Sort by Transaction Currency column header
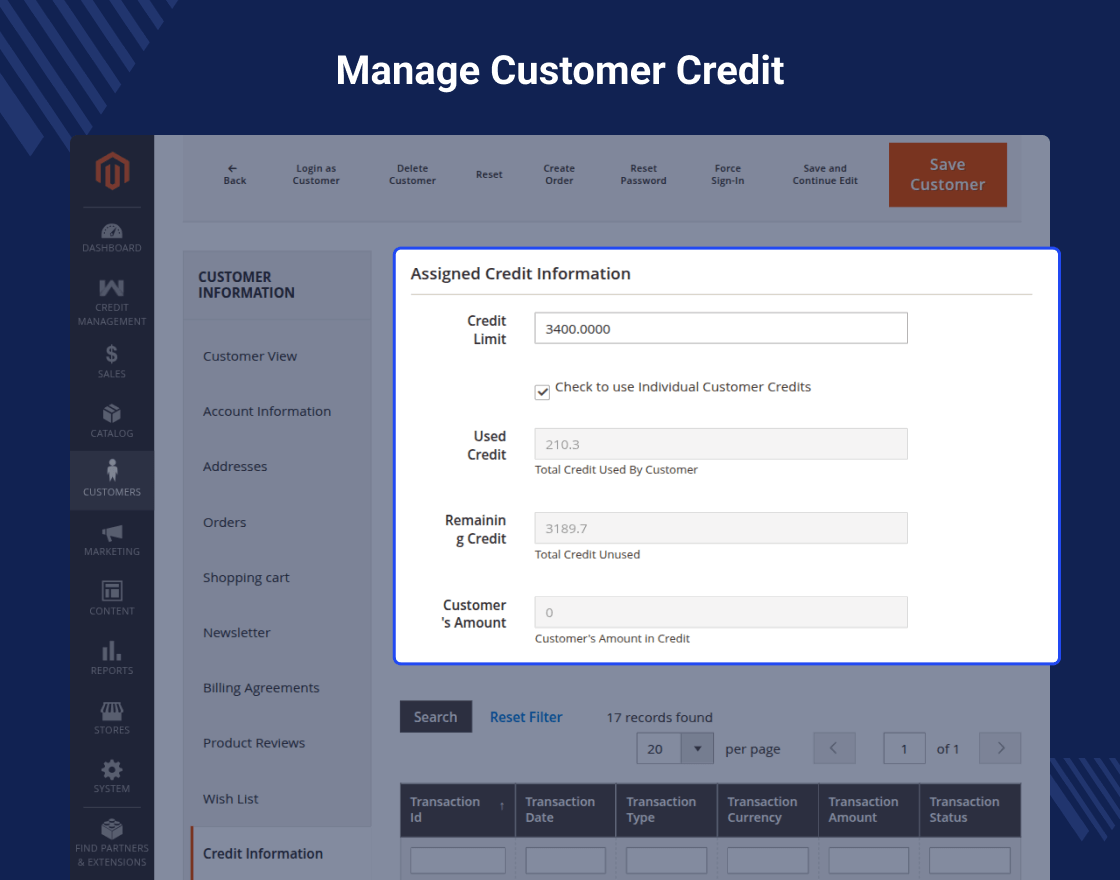The height and width of the screenshot is (880, 1120). (768, 810)
